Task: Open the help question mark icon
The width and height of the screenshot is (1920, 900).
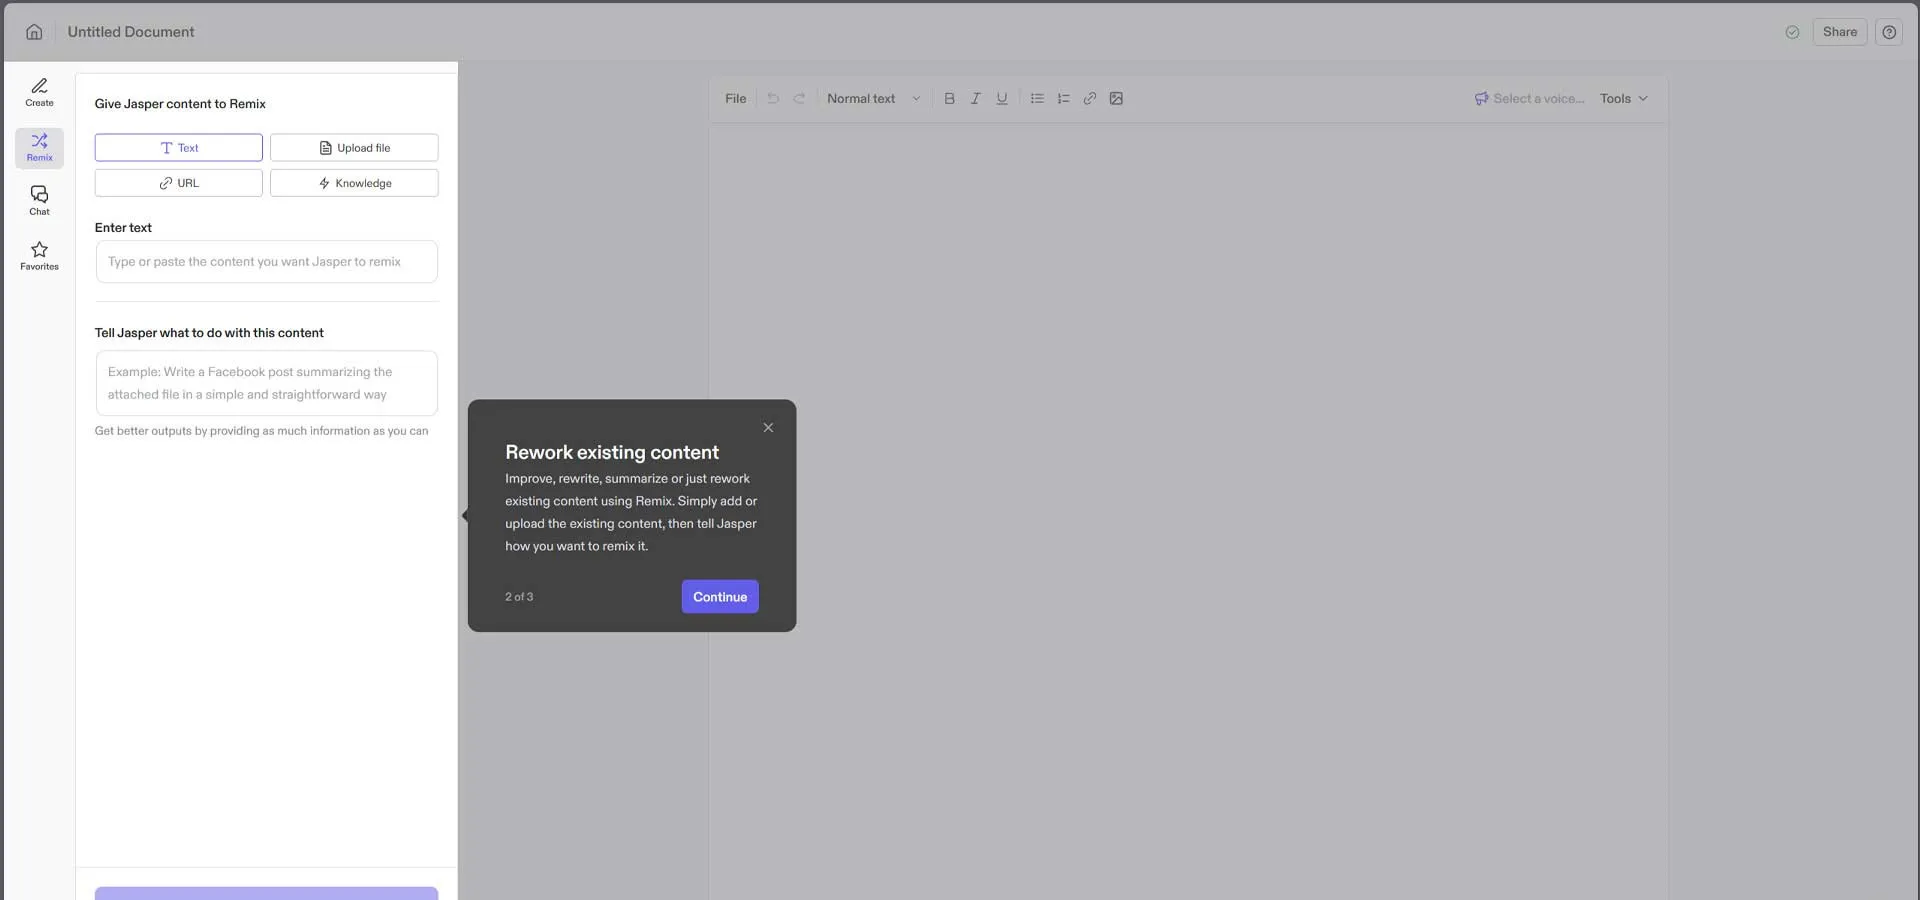Action: click(1889, 32)
